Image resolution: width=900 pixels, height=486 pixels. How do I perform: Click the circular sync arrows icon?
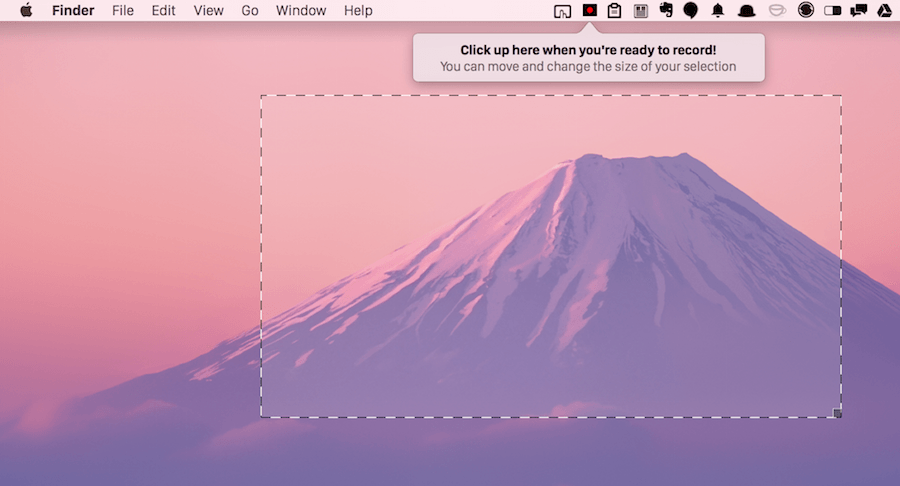pyautogui.click(x=806, y=11)
